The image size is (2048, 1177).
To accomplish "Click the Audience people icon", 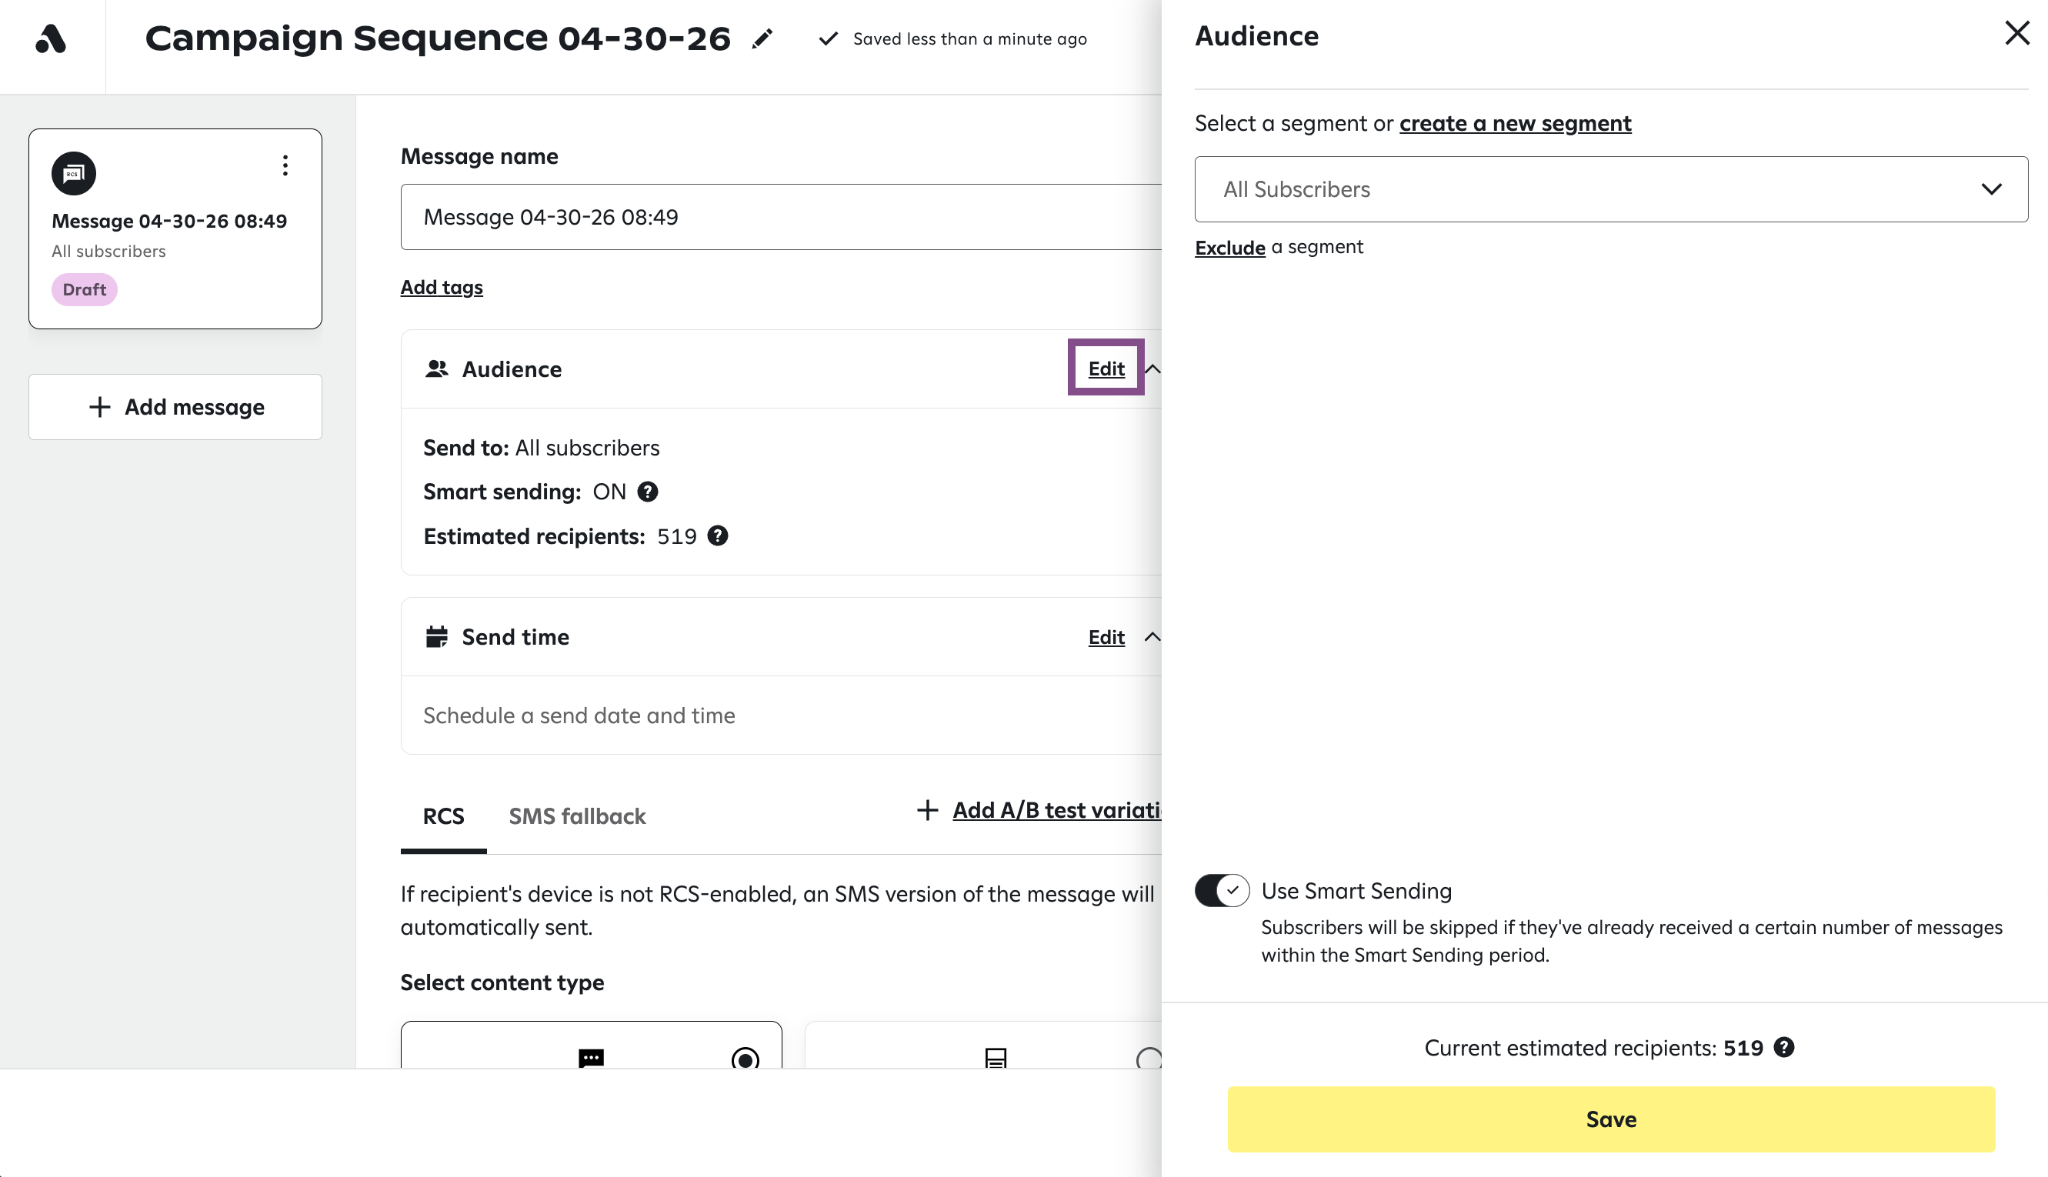I will point(436,369).
